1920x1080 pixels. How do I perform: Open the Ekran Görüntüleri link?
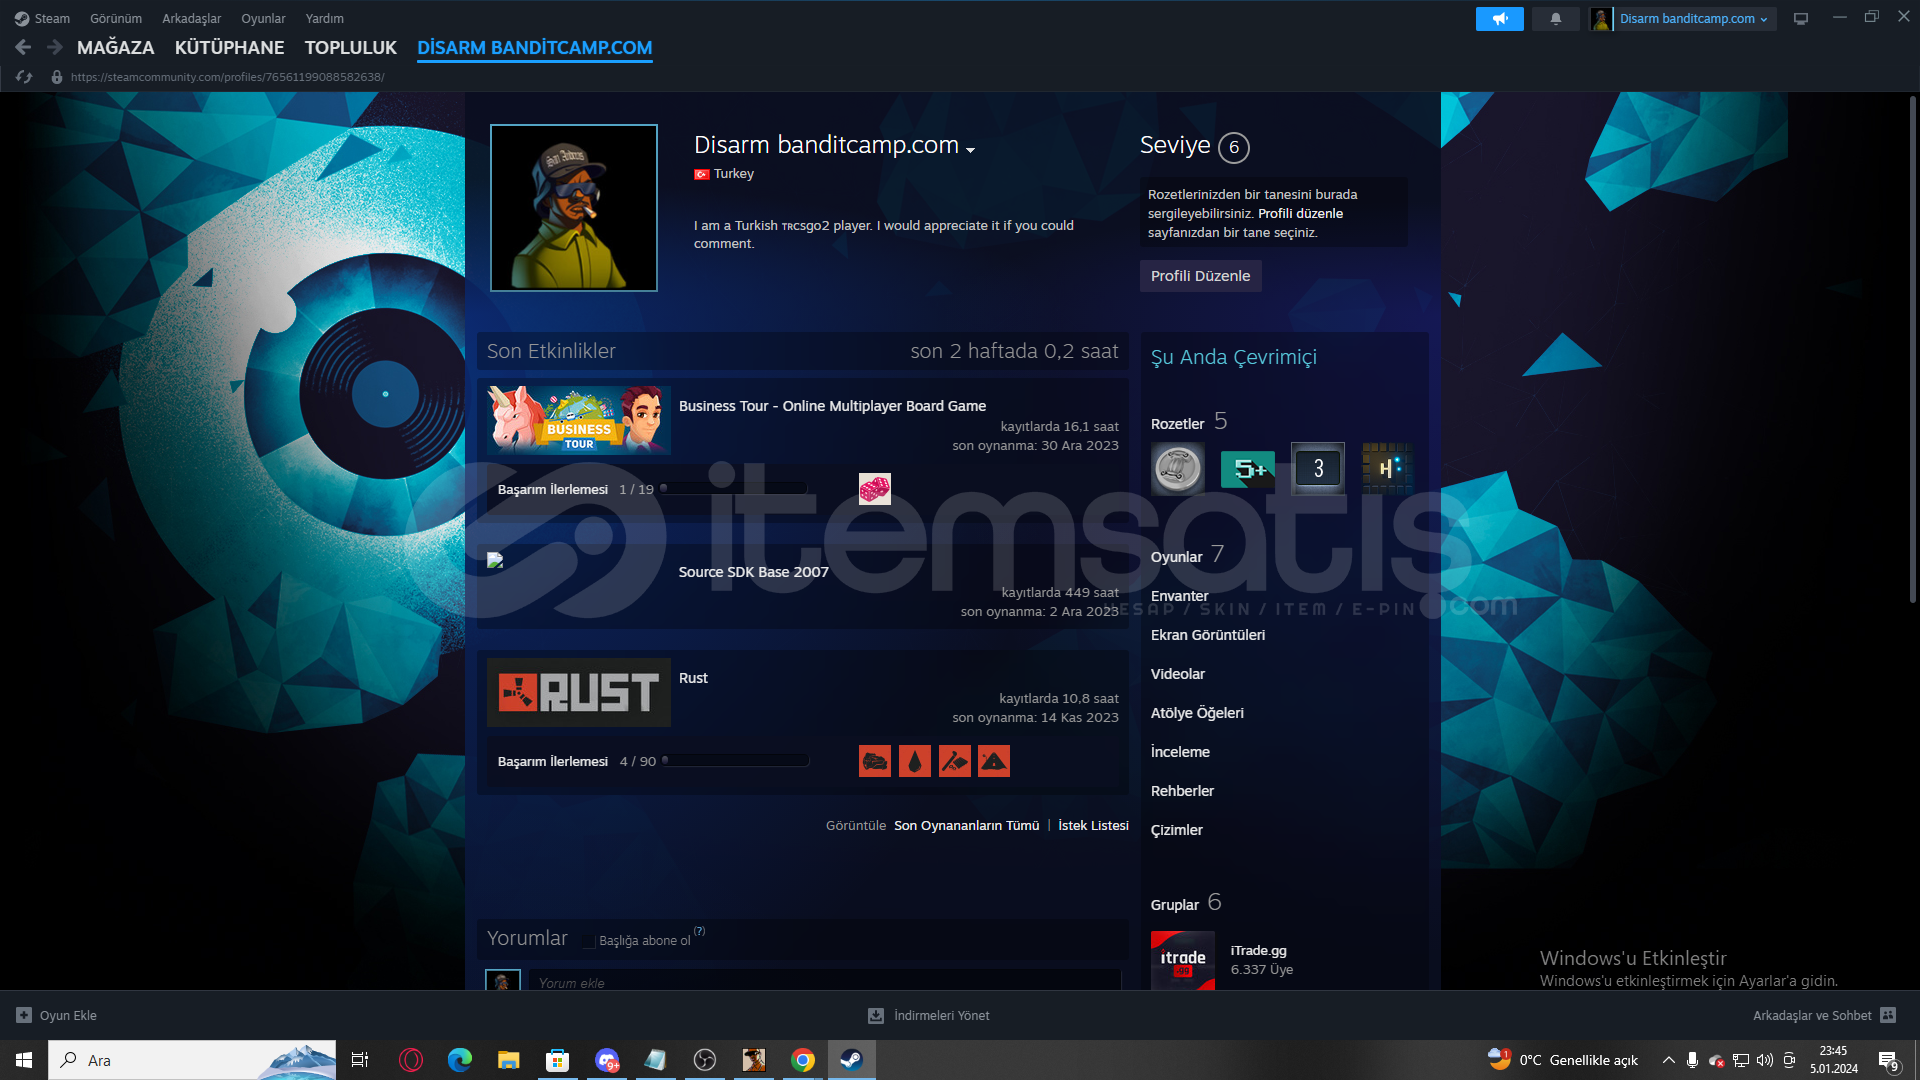click(1207, 635)
